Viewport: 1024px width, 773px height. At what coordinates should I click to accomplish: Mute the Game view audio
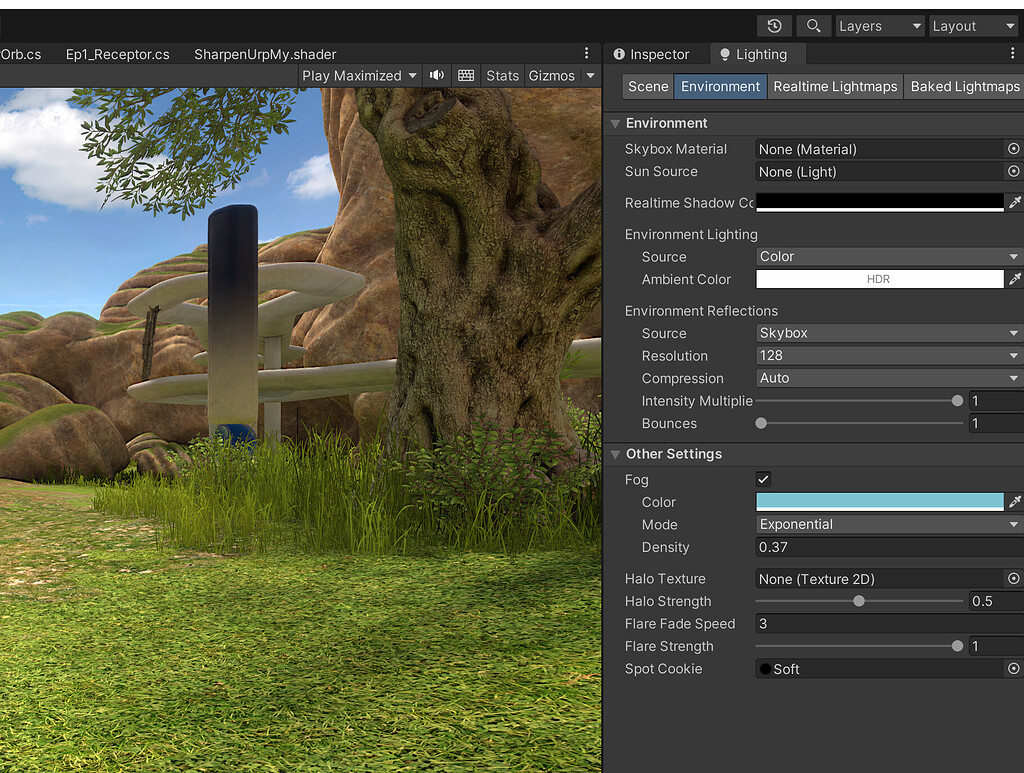click(437, 75)
